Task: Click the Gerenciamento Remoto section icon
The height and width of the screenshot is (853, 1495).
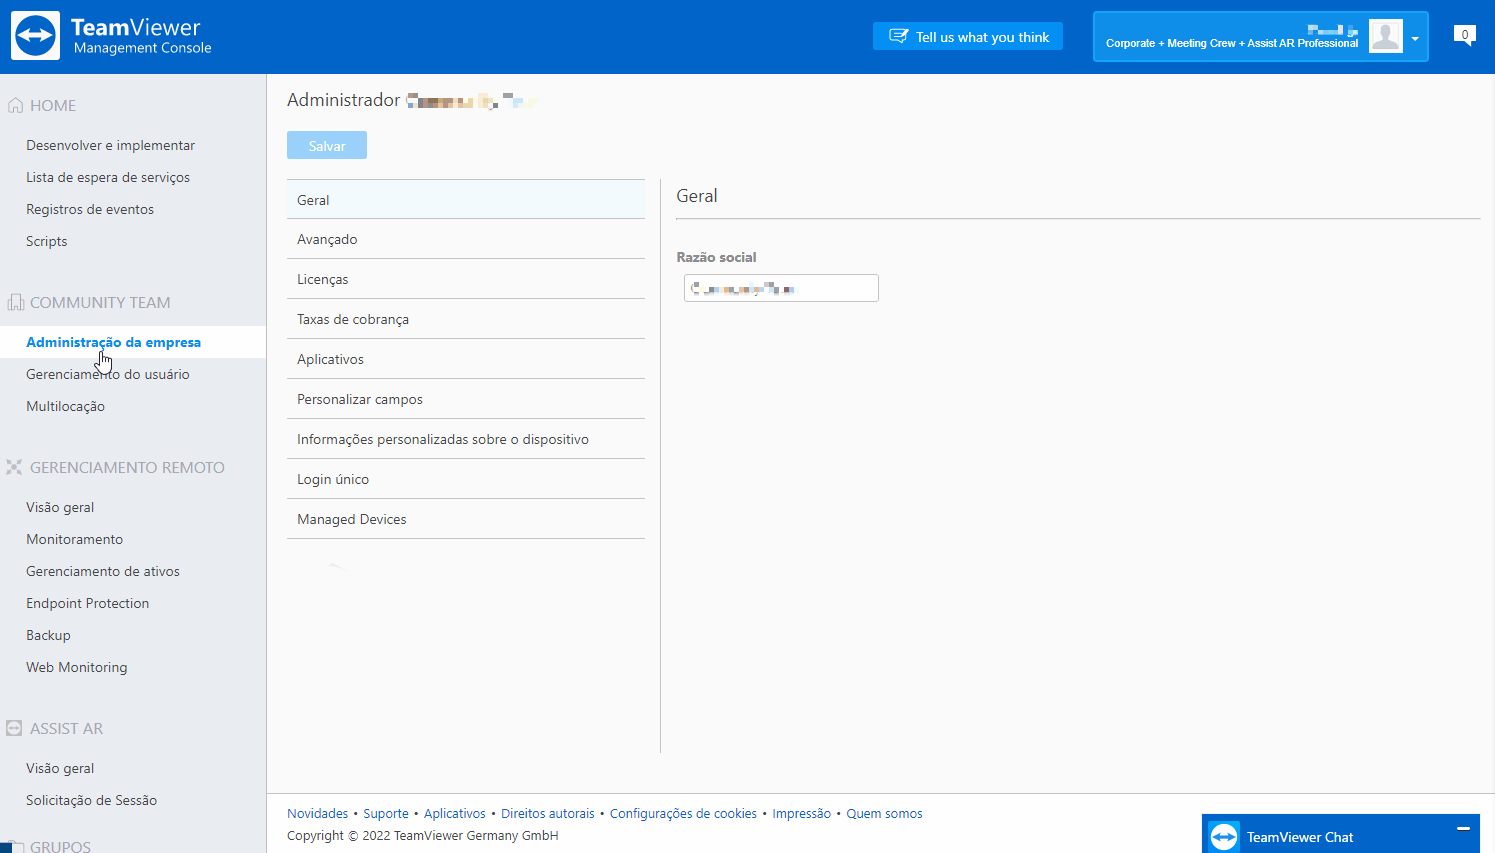Action: [14, 467]
